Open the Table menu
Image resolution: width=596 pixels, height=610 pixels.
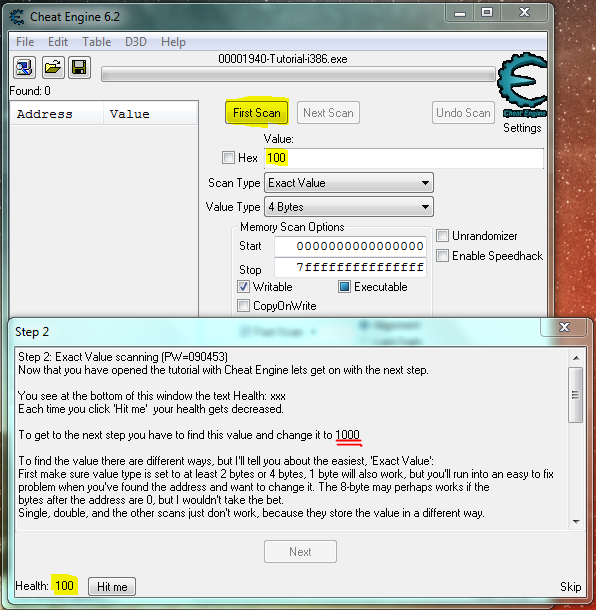[97, 42]
